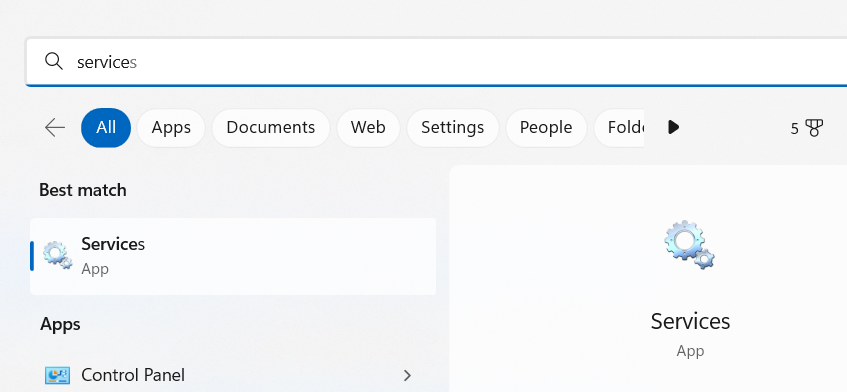Viewport: 847px width, 392px height.
Task: Select the People filter tab
Action: pyautogui.click(x=546, y=127)
